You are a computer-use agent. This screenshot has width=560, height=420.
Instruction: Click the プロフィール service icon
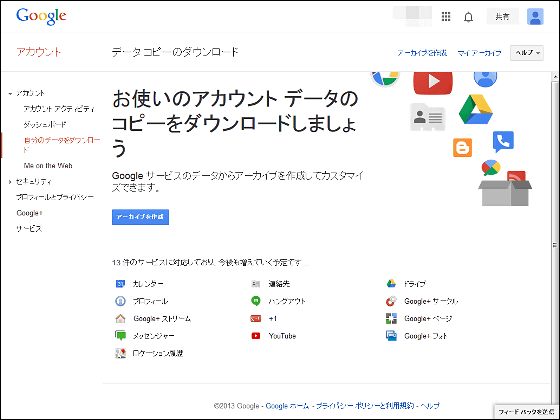click(120, 301)
